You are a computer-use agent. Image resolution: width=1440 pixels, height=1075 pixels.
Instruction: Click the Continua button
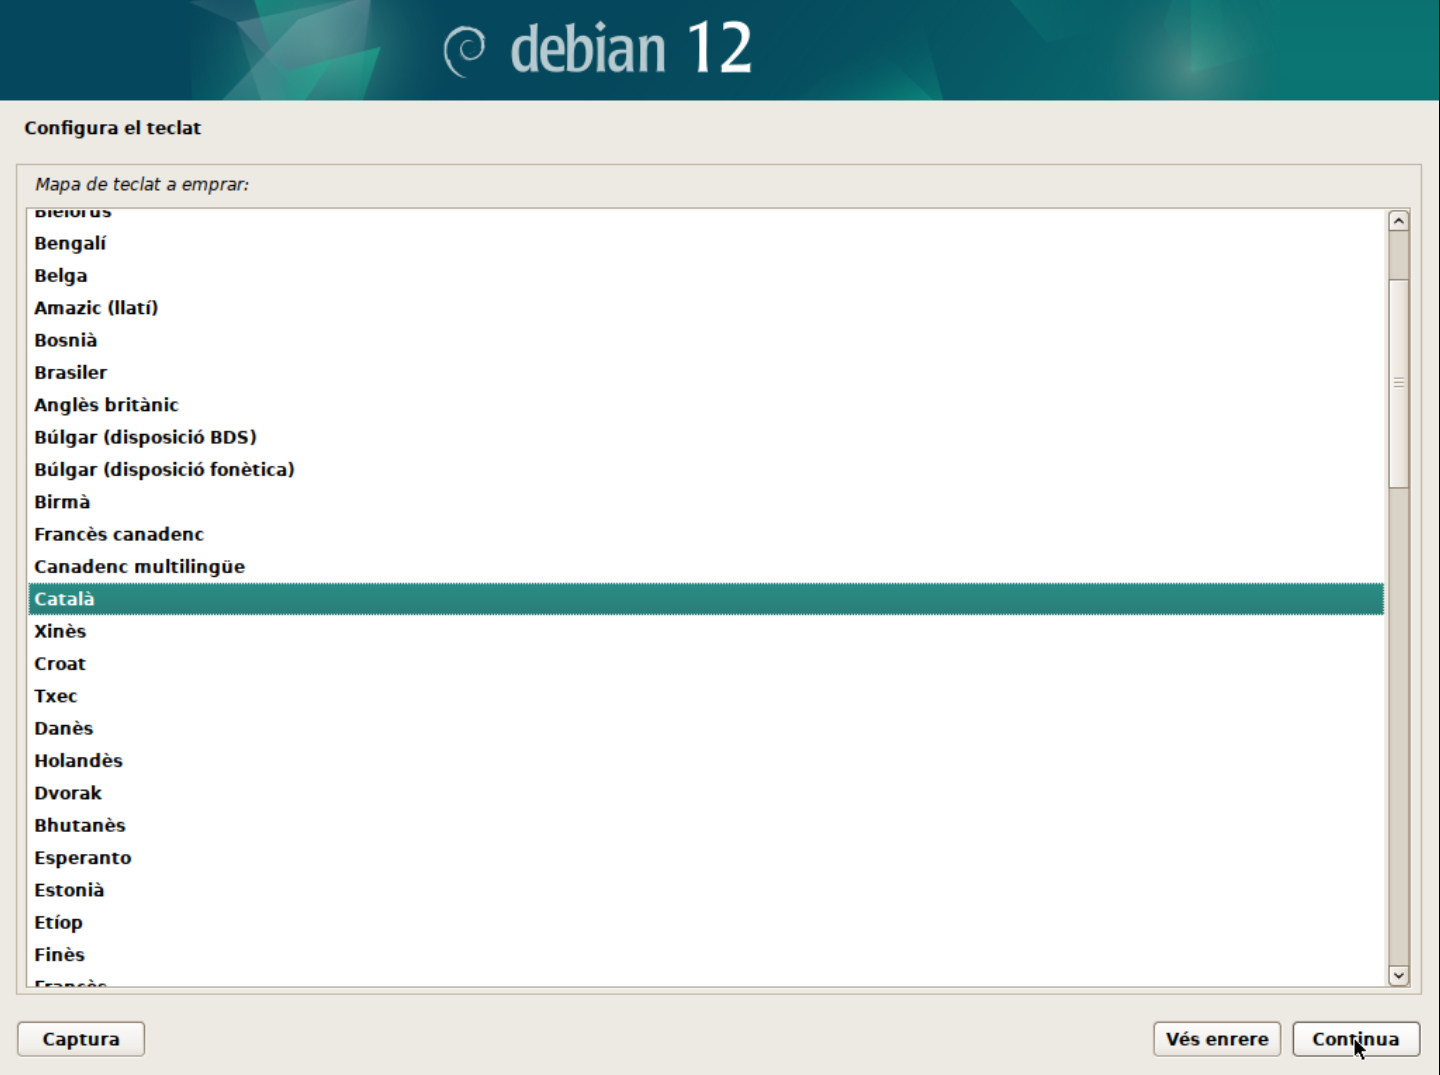[1356, 1039]
